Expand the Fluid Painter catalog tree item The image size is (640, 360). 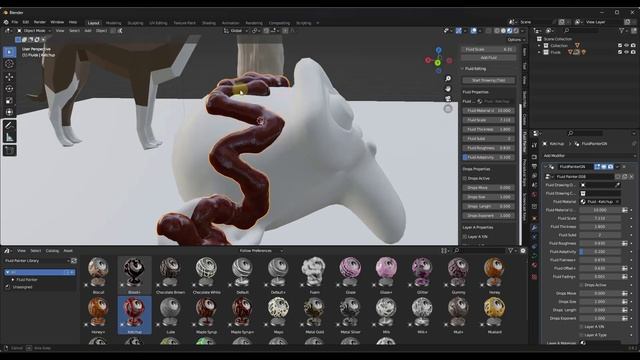13,280
